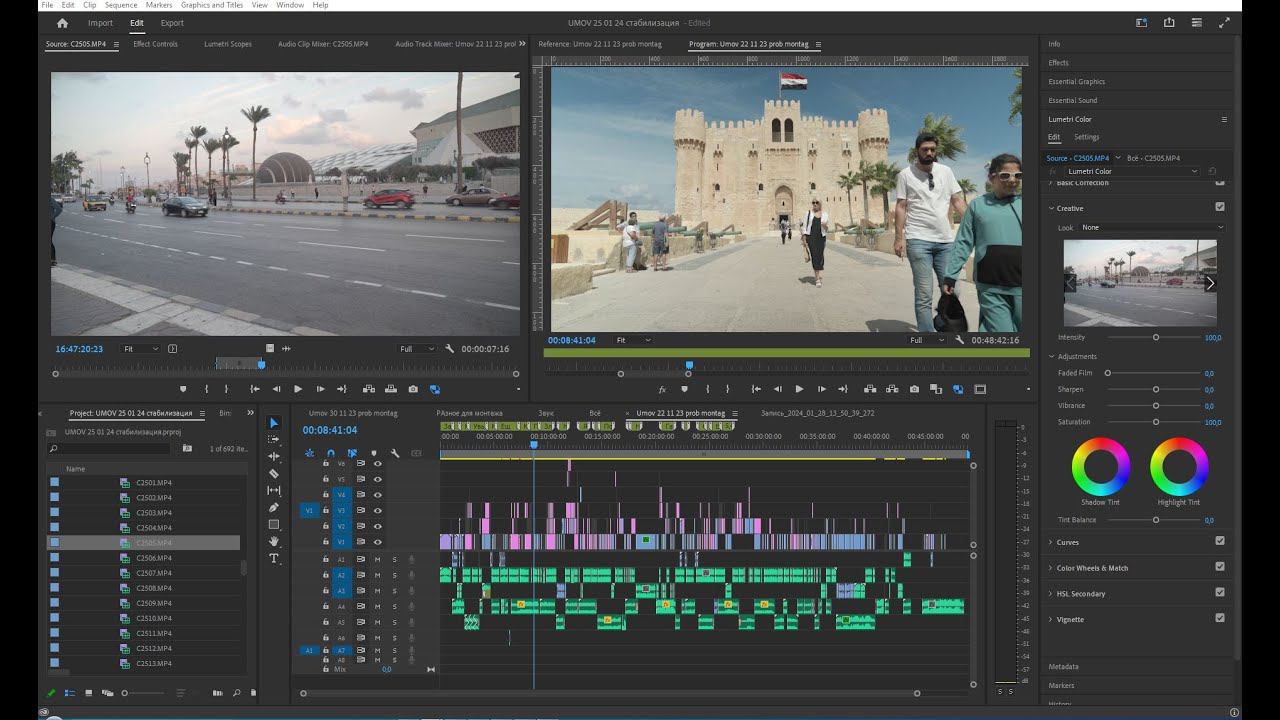Screen dimensions: 1280x720
Task: Open the Look dropdown in Creative
Action: (x=1150, y=227)
